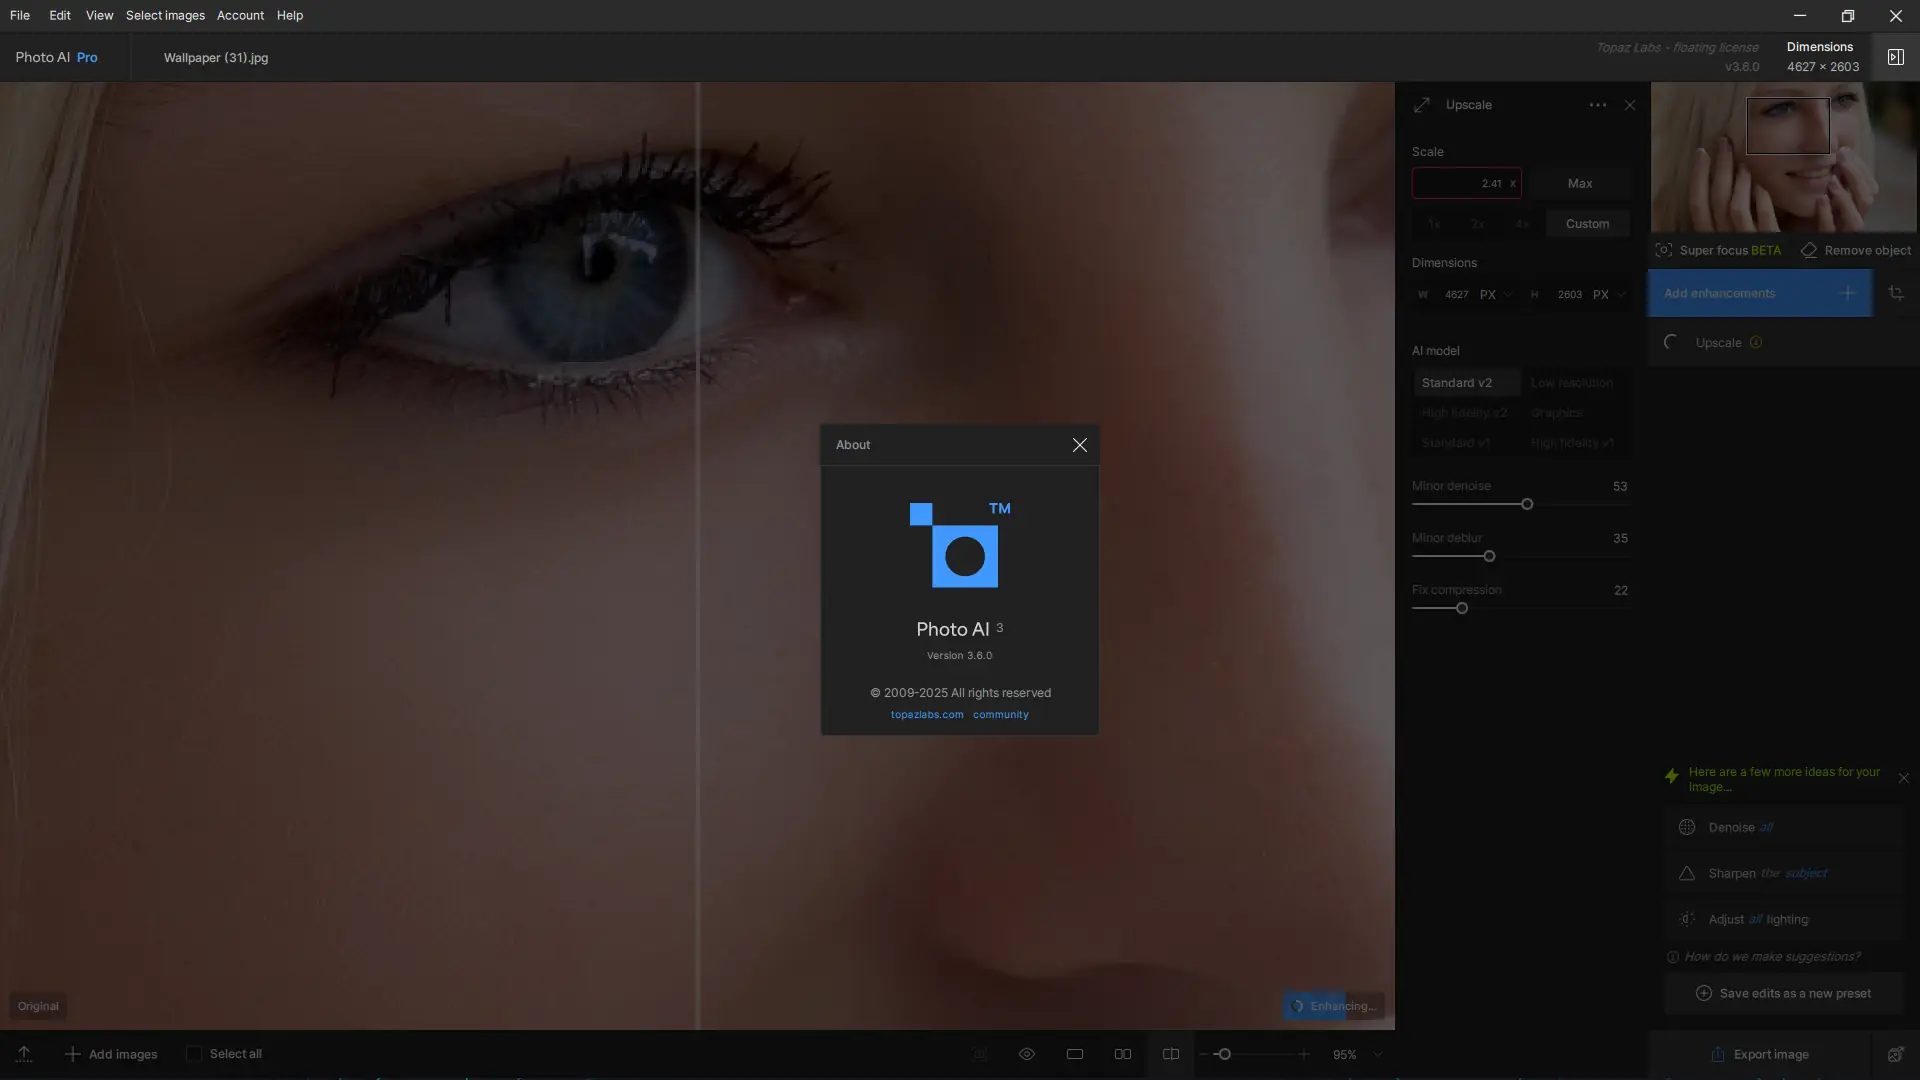
Task: Click the Remove object tool
Action: 1856,251
